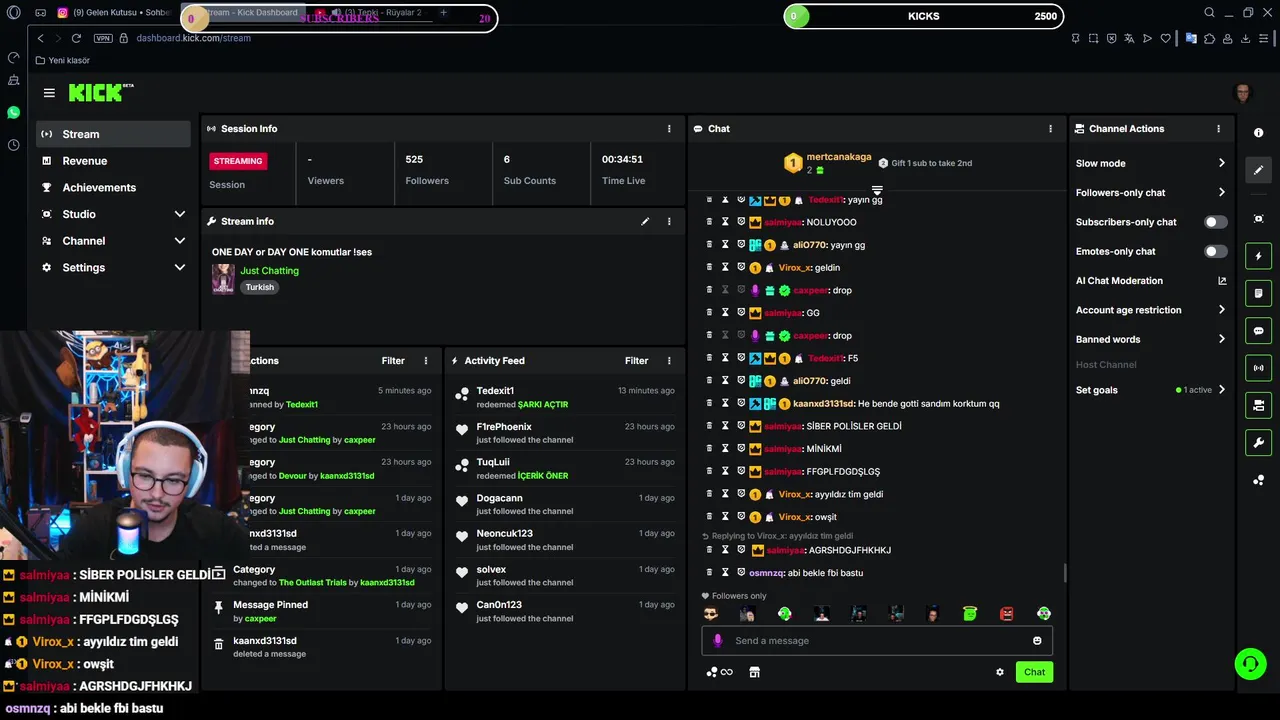Toggle Subscribers-only chat switch
Viewport: 1280px width, 720px height.
point(1216,222)
